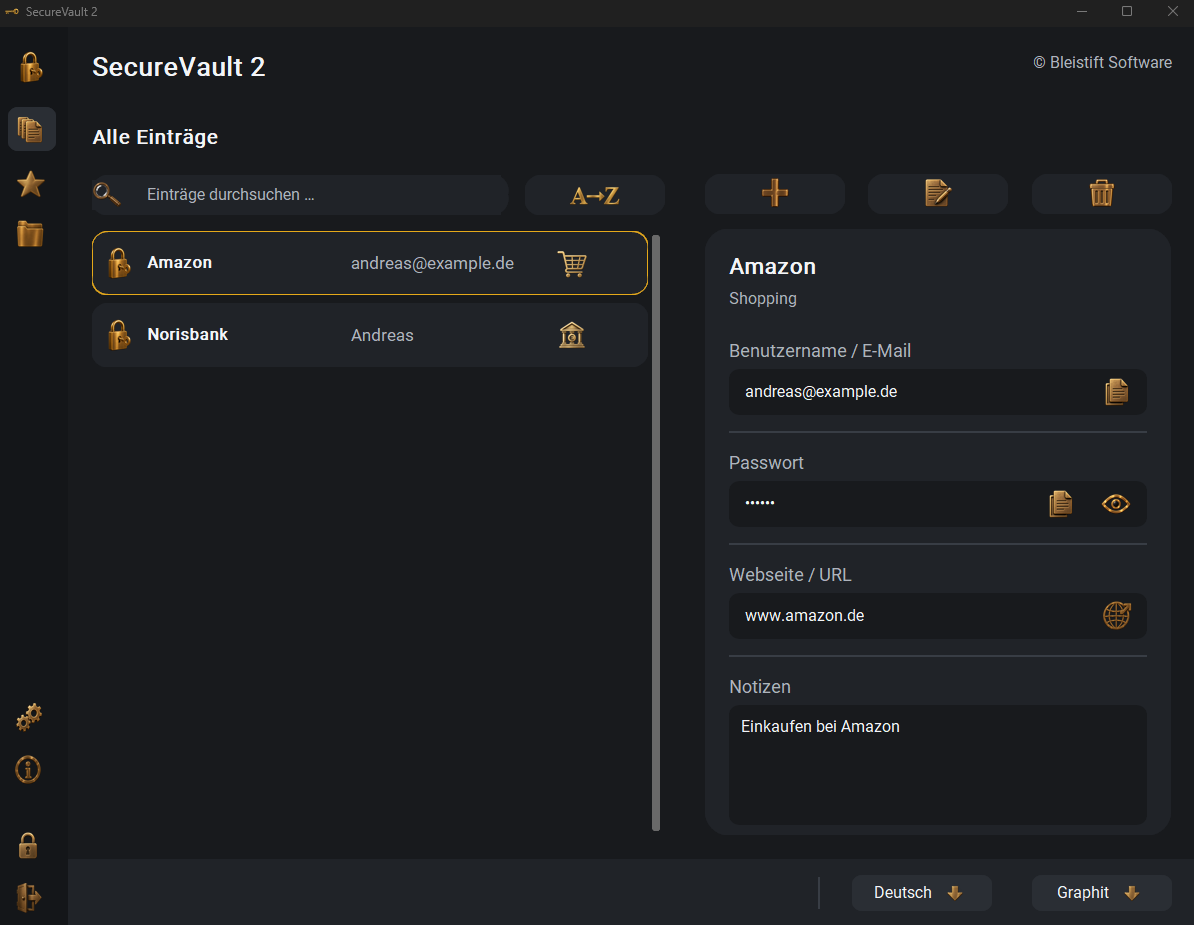Open the Deutsch language dropdown
1194x925 pixels.
(921, 892)
